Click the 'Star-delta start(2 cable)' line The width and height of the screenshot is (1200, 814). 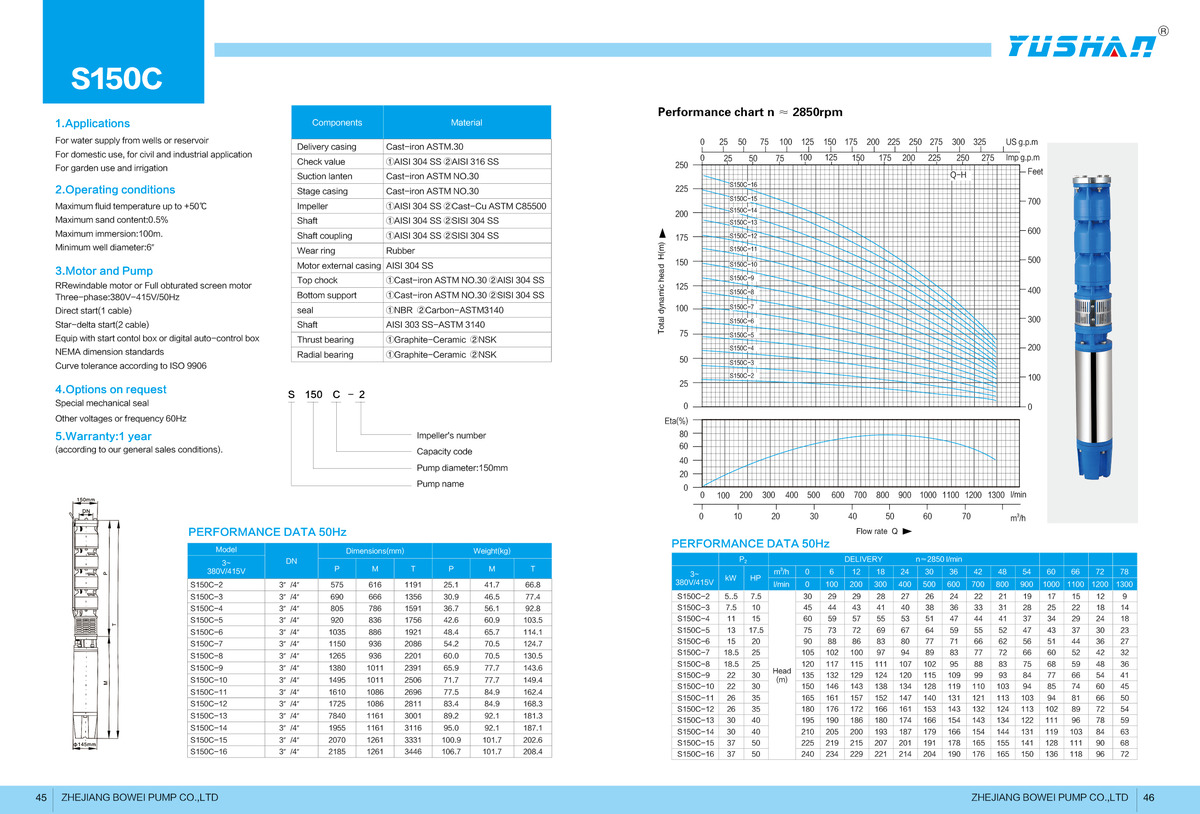(x=102, y=325)
